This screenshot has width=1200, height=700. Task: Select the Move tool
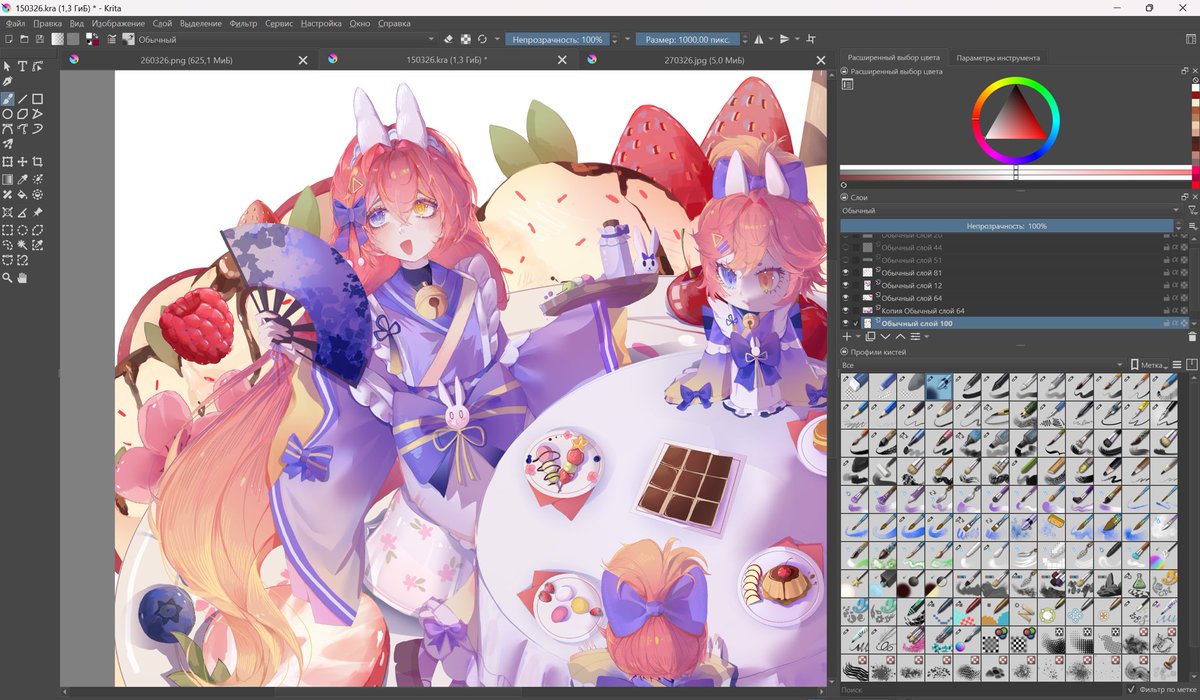click(x=23, y=161)
